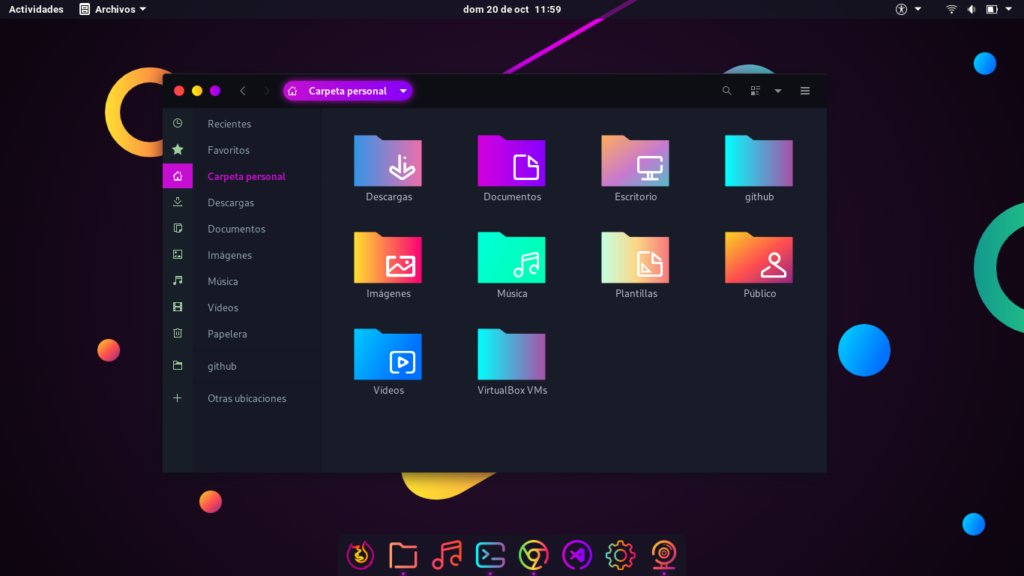The width and height of the screenshot is (1024, 576).
Task: Open the Plantillas folder icon
Action: [635, 257]
